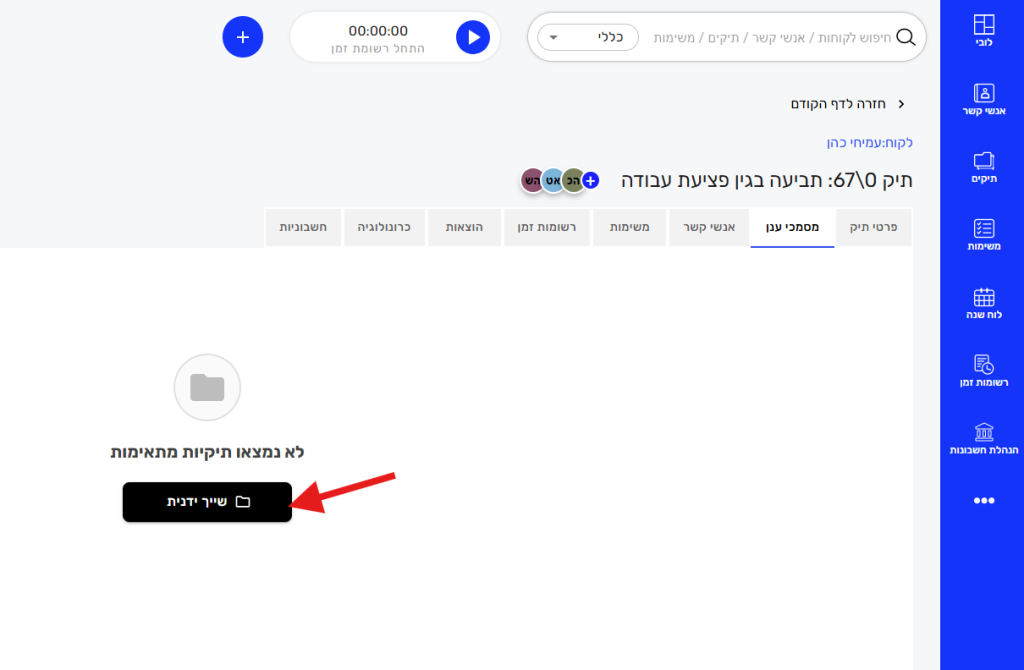
Task: Start the time record play button
Action: tap(473, 37)
